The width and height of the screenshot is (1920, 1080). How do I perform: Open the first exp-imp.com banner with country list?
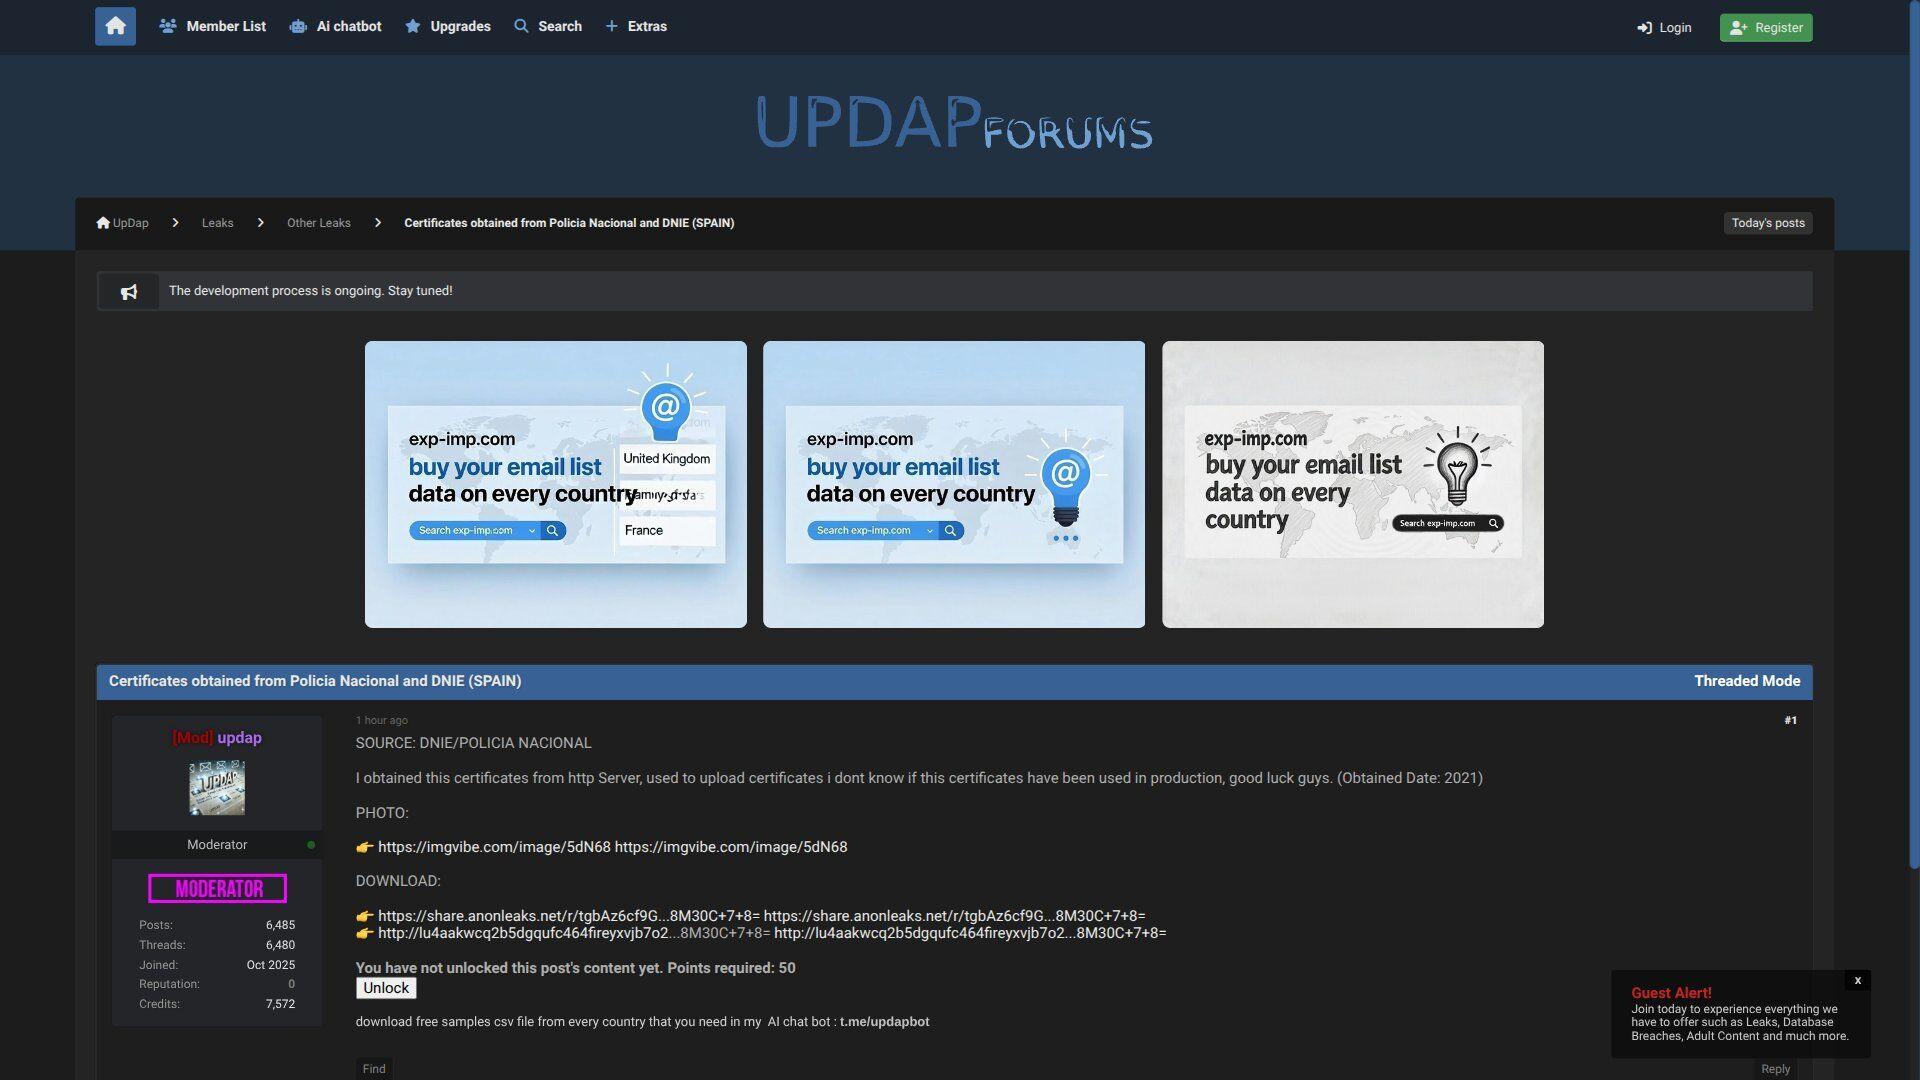pyautogui.click(x=555, y=484)
